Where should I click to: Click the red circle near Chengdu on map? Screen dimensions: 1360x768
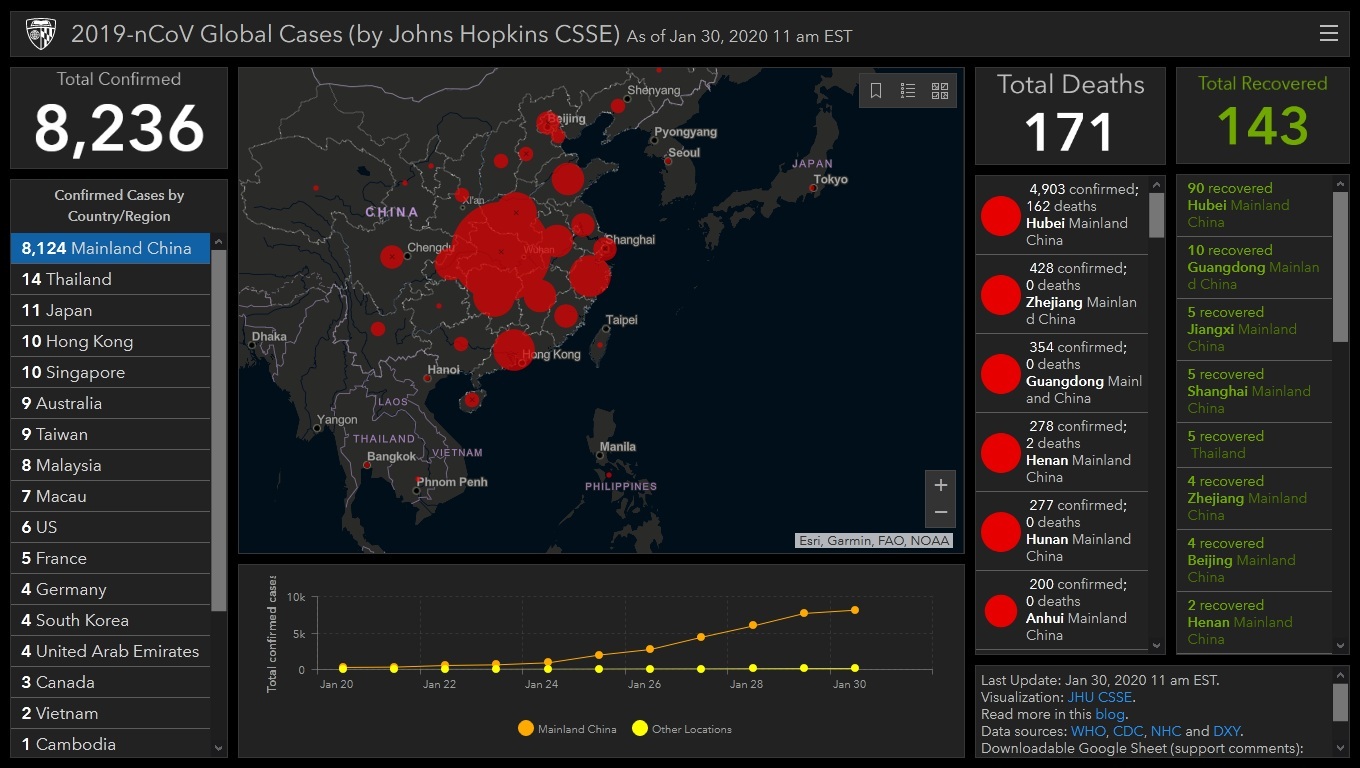click(x=391, y=256)
